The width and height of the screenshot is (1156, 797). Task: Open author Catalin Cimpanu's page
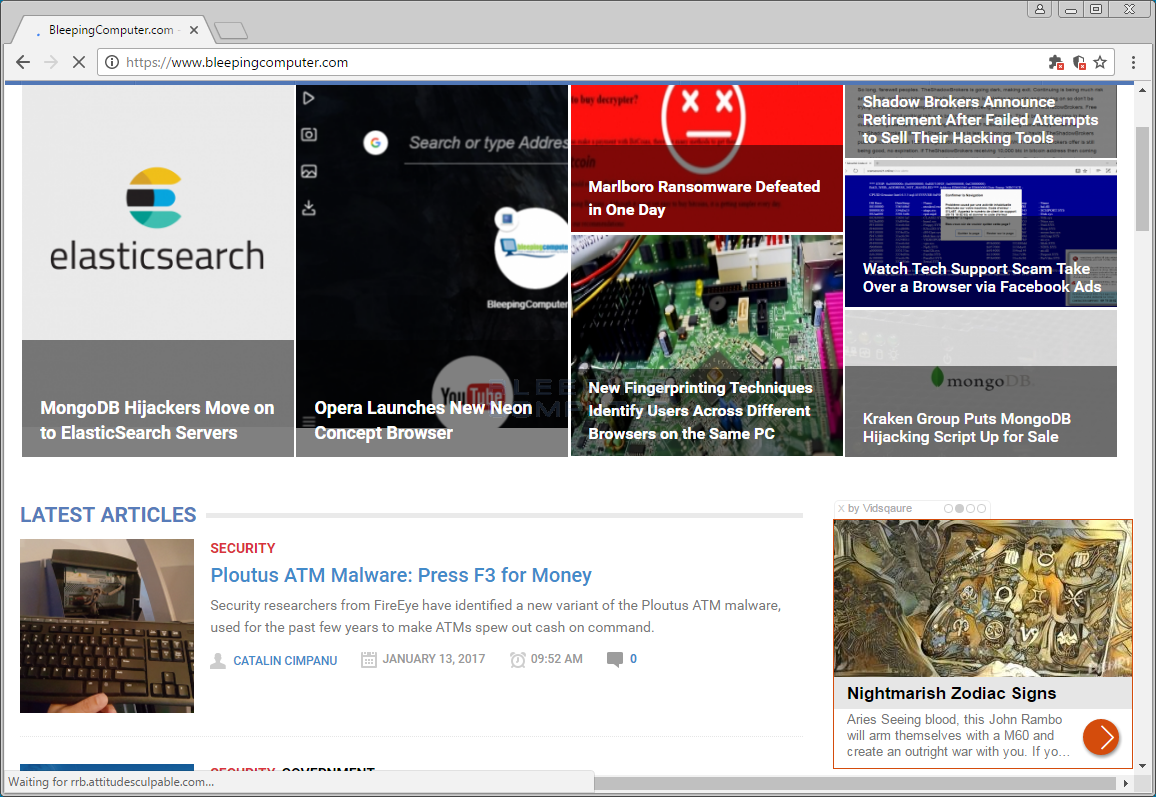(x=285, y=660)
